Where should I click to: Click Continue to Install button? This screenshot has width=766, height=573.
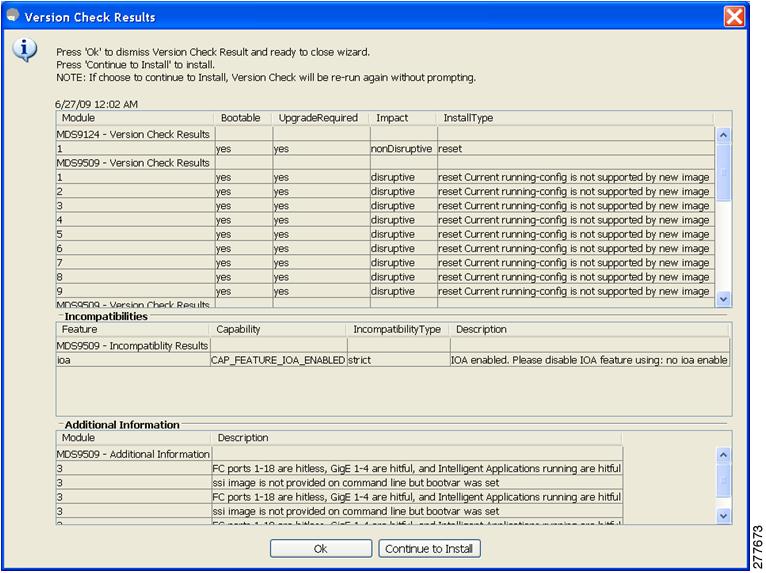tap(429, 549)
